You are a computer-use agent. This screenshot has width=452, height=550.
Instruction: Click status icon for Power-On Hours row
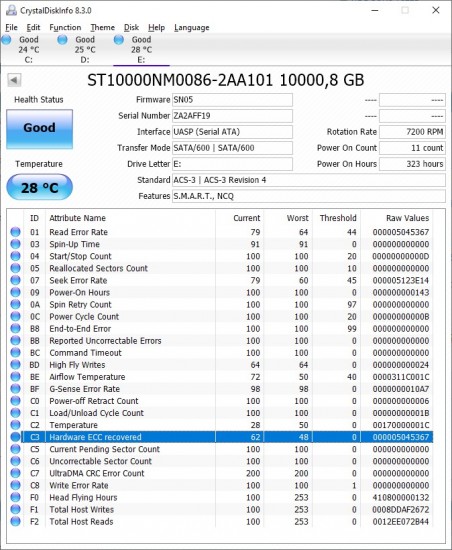(15, 292)
